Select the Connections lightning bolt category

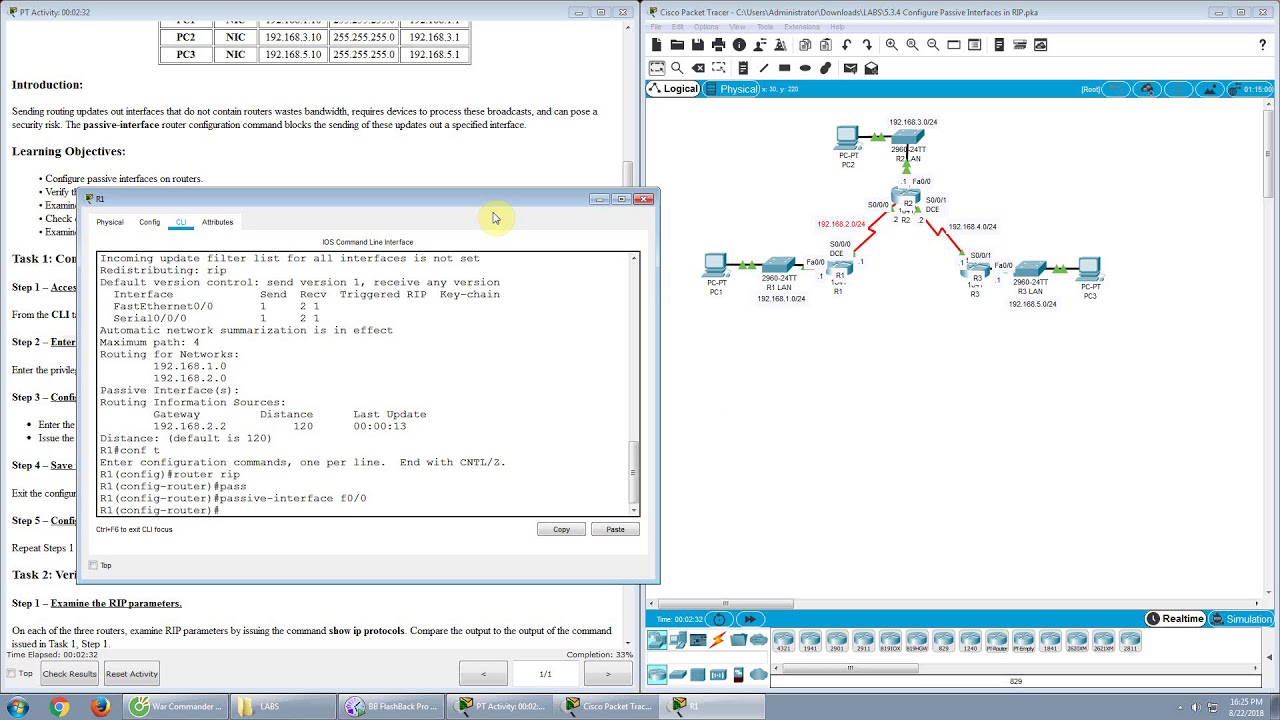718,640
